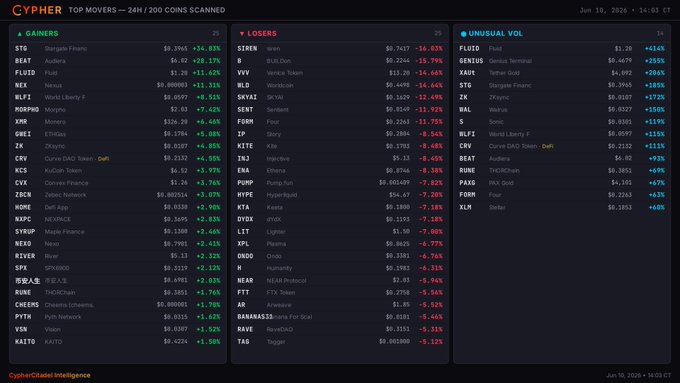Click the HOME Defi App ticker

(23, 207)
